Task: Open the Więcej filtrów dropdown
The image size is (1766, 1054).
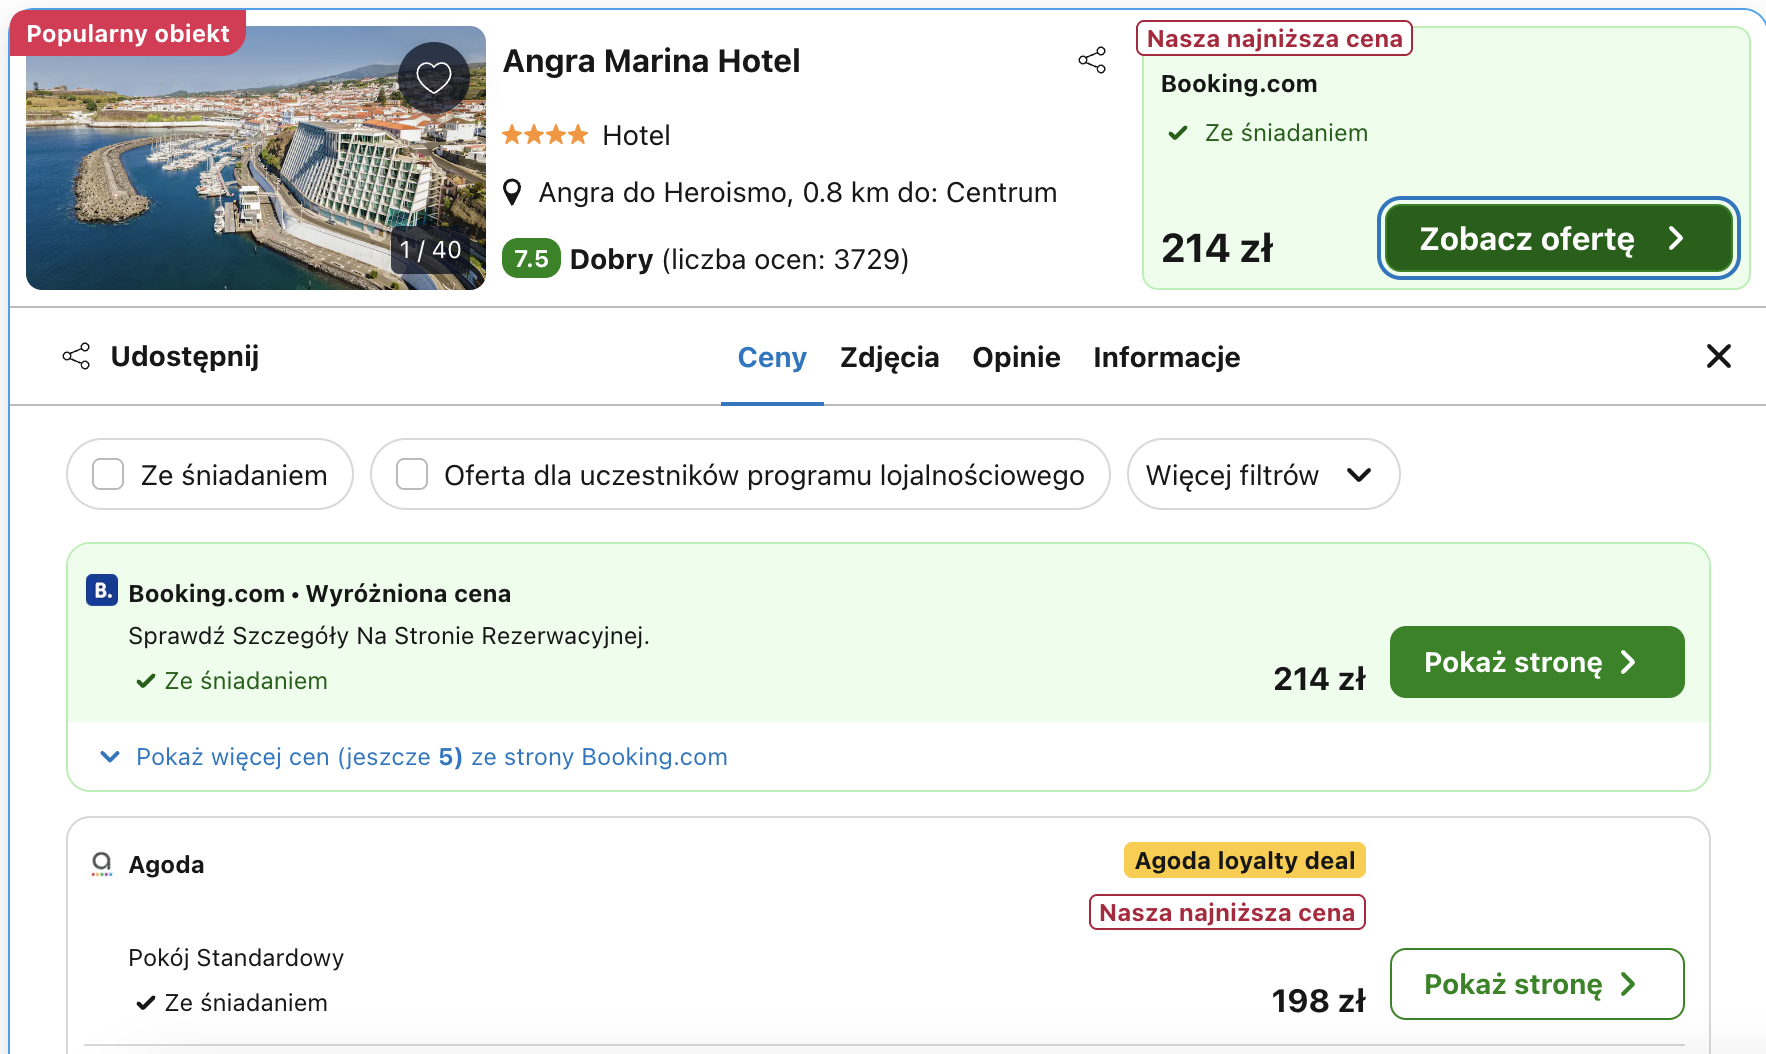Action: 1262,474
